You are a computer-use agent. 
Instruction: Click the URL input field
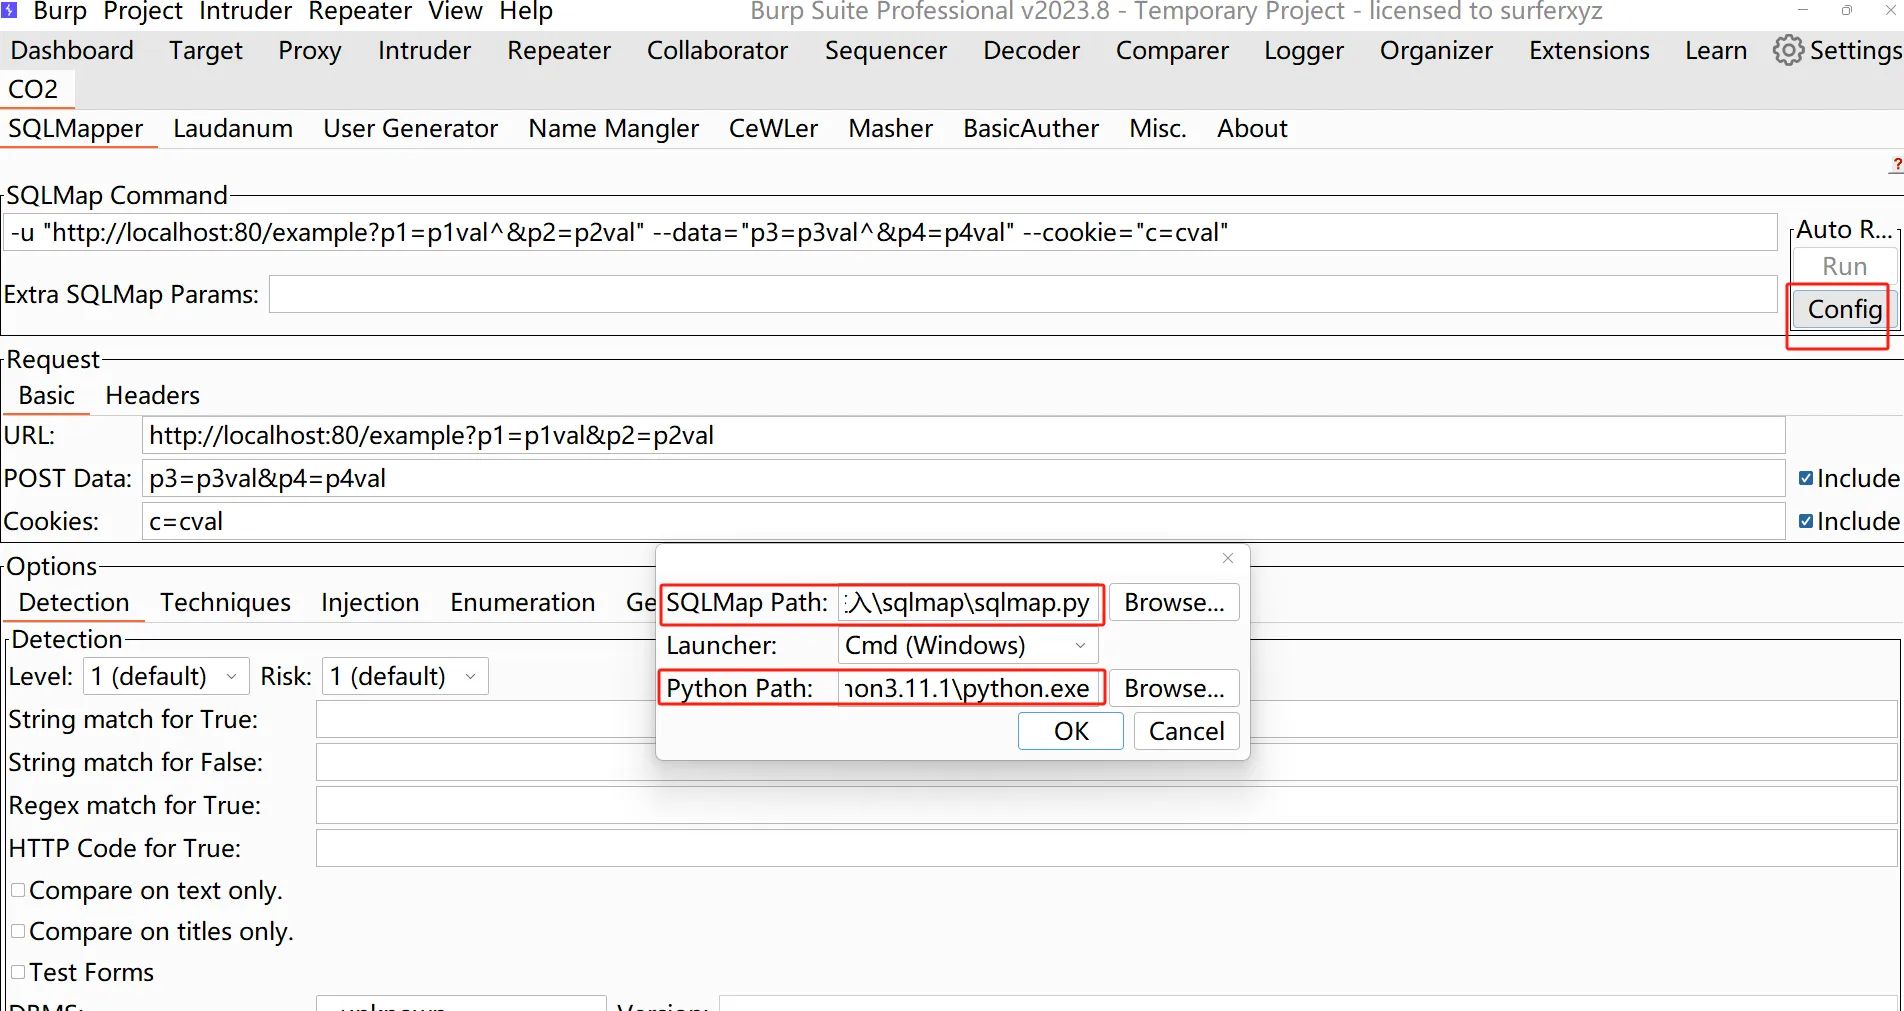click(964, 435)
